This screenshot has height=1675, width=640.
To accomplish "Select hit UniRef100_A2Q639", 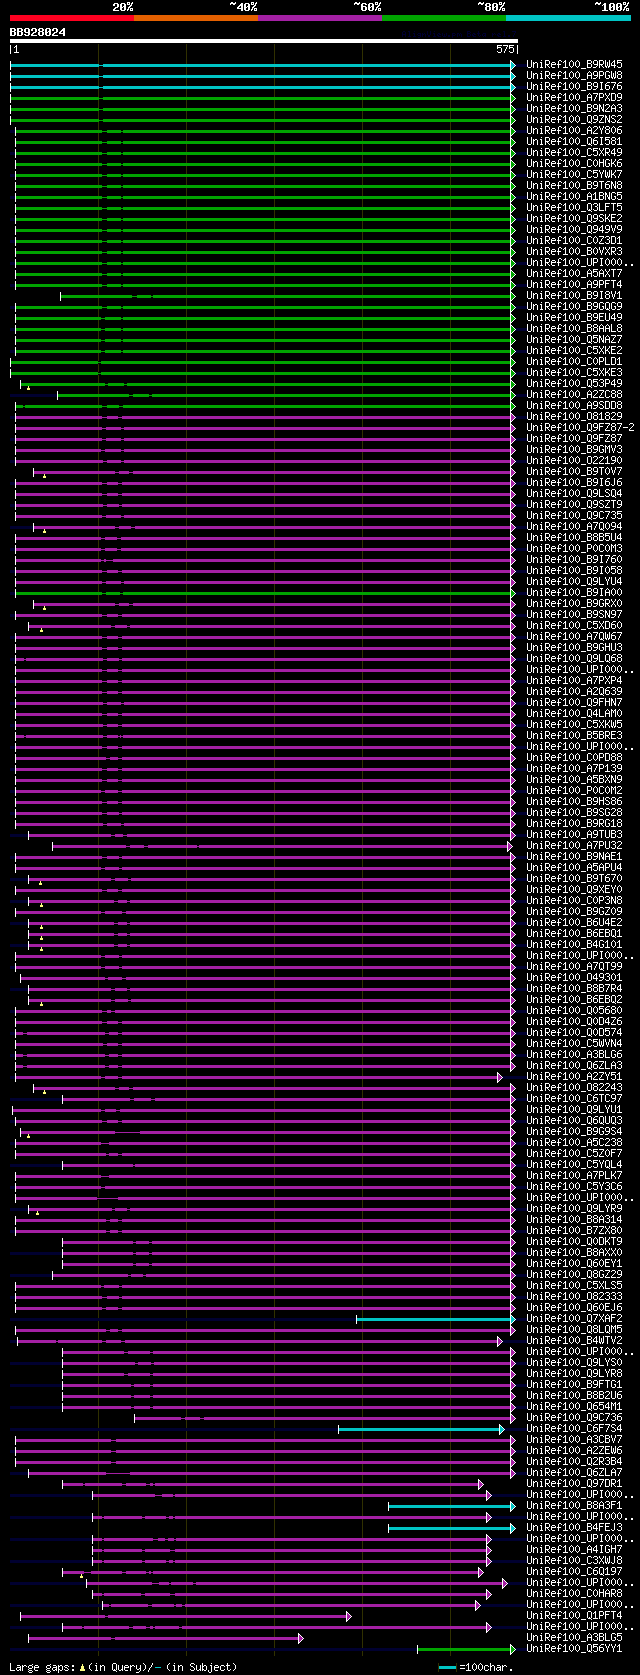I will coord(574,691).
